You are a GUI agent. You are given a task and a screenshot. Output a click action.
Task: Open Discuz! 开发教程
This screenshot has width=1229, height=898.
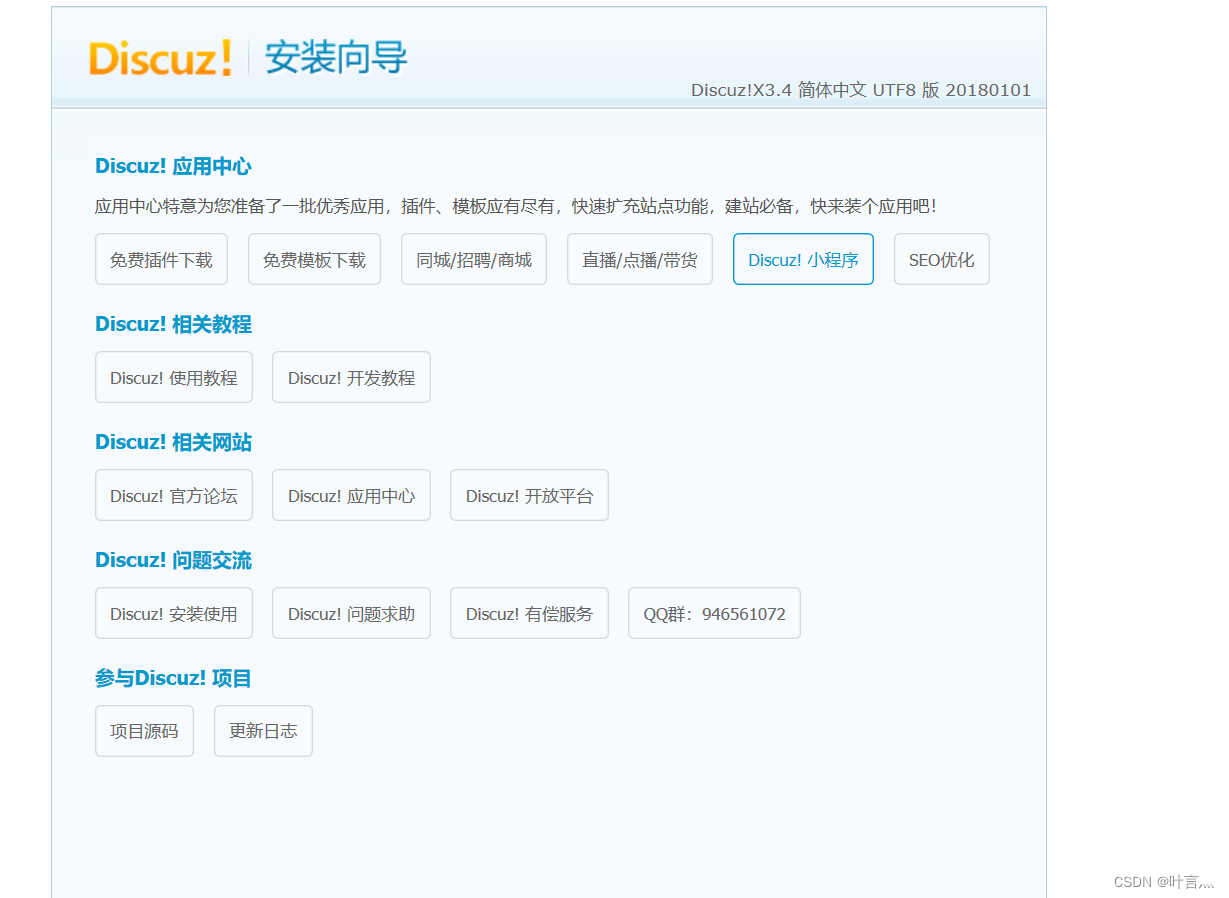[351, 378]
